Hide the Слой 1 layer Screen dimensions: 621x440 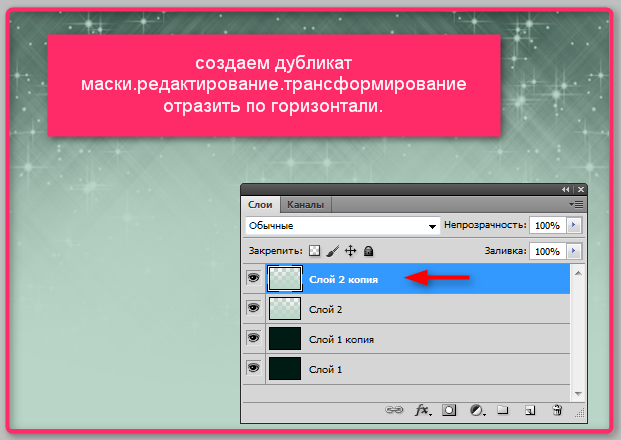tap(253, 368)
